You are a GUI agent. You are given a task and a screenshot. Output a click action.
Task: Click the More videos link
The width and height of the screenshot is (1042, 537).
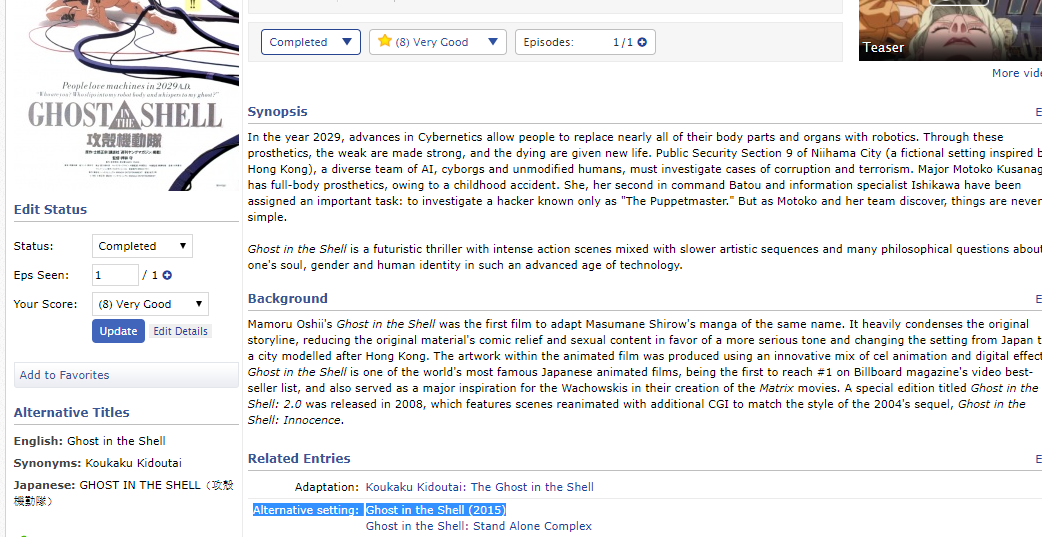tap(1017, 73)
